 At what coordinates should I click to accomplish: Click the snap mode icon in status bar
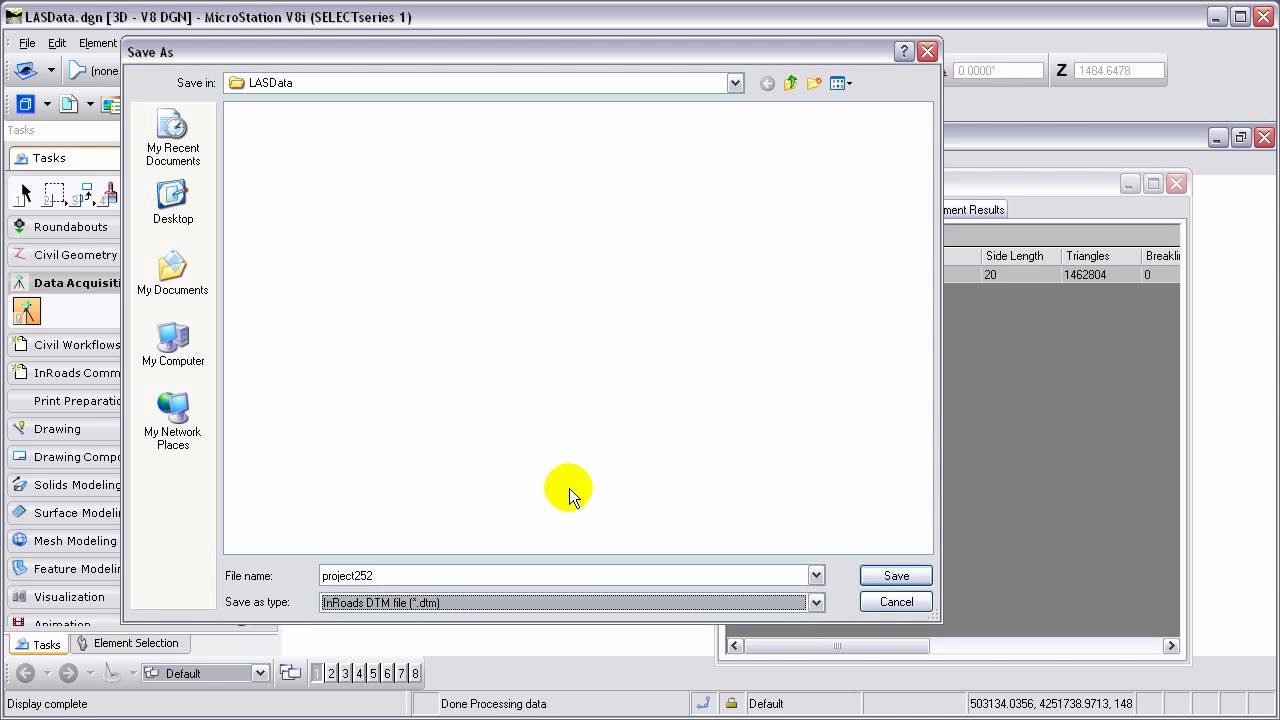pos(703,703)
